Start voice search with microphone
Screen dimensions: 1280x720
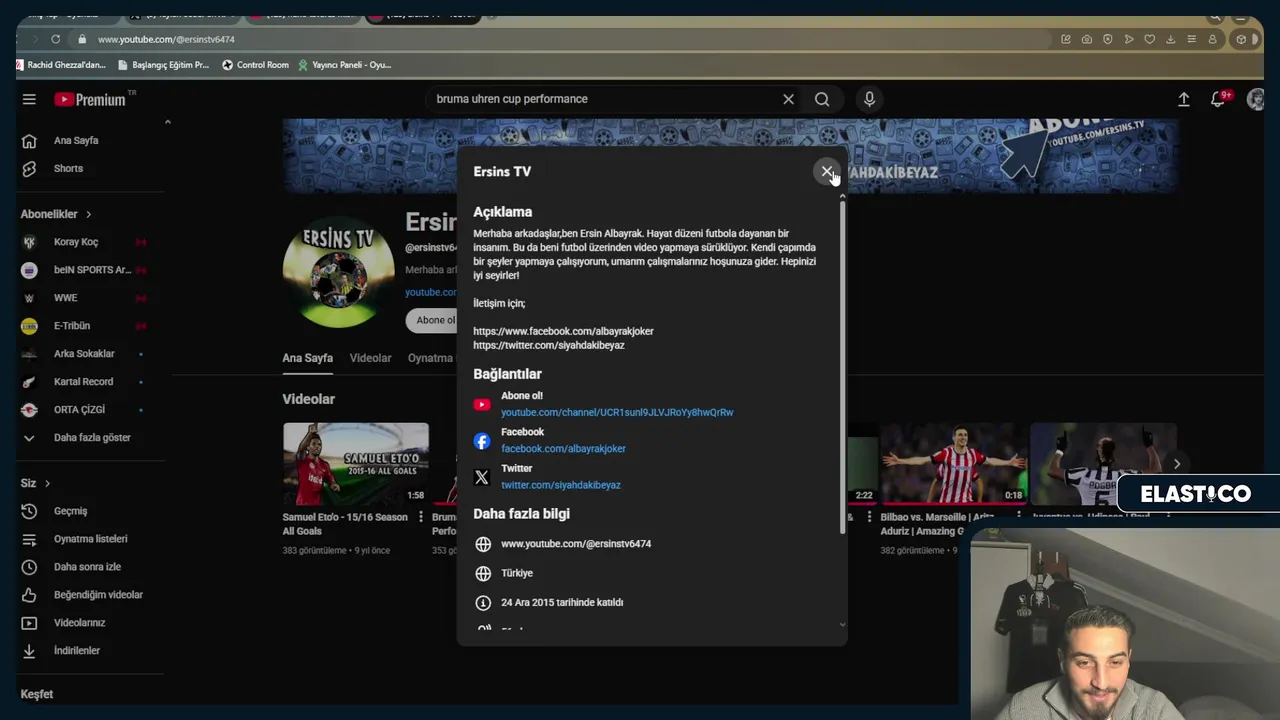[x=869, y=99]
